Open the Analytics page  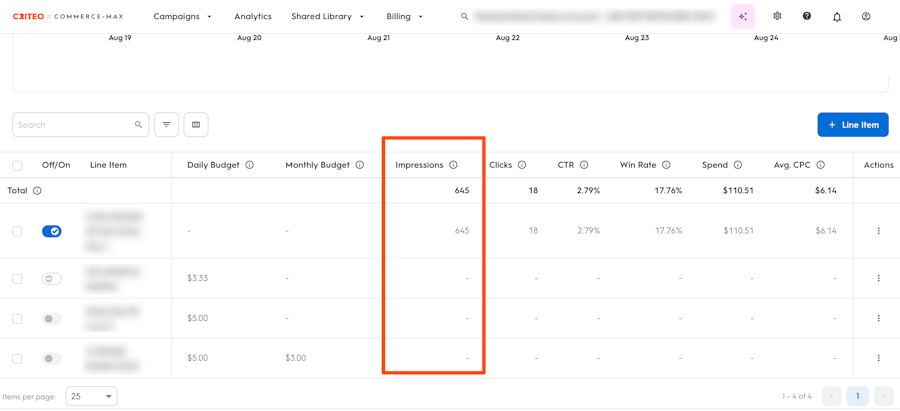253,17
